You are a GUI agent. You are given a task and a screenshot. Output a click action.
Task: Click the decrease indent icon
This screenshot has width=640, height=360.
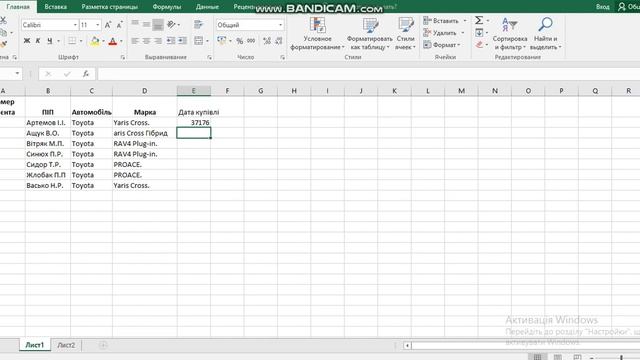pyautogui.click(x=171, y=41)
